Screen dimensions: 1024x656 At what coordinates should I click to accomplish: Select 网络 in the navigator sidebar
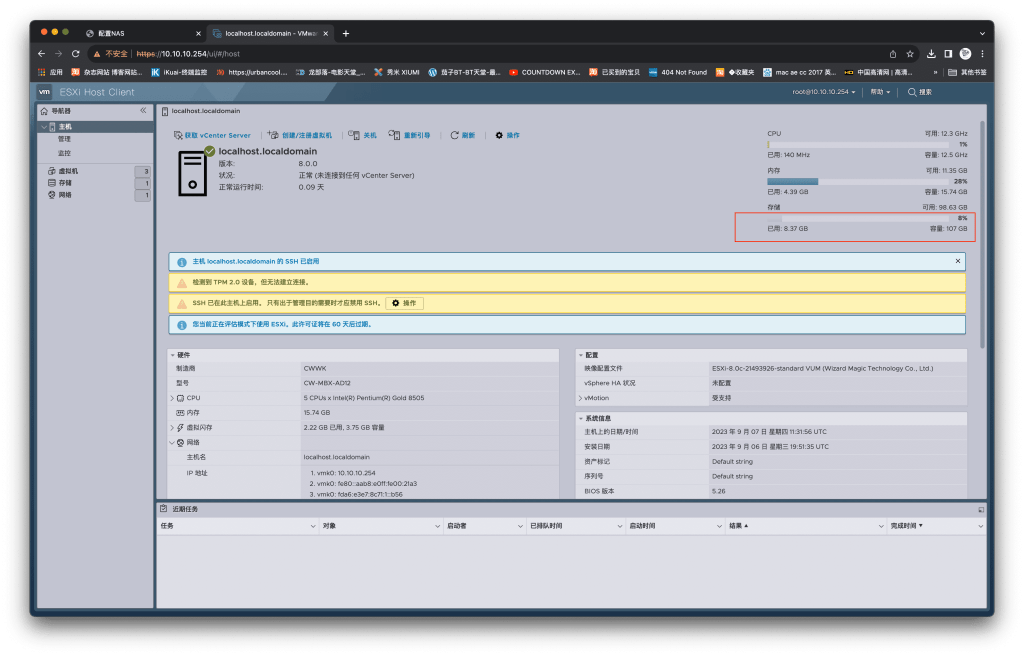(65, 195)
